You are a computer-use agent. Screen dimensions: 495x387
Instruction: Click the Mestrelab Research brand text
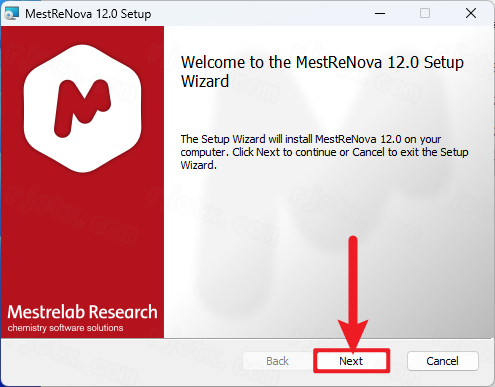82,312
